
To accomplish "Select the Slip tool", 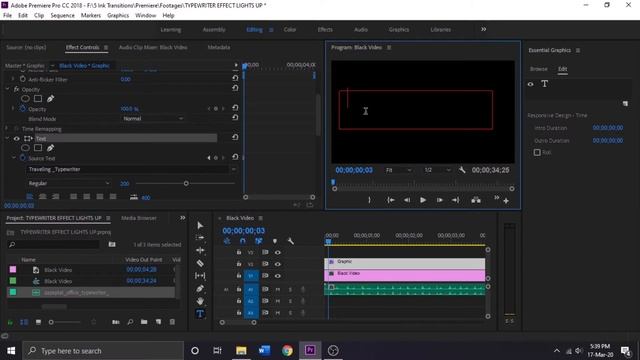I will point(200,276).
